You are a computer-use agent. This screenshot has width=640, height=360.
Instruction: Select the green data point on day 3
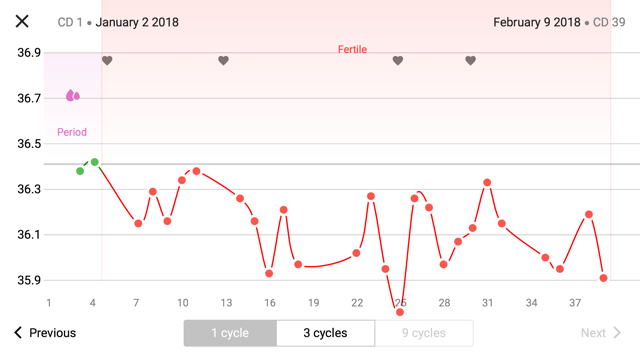pos(80,171)
